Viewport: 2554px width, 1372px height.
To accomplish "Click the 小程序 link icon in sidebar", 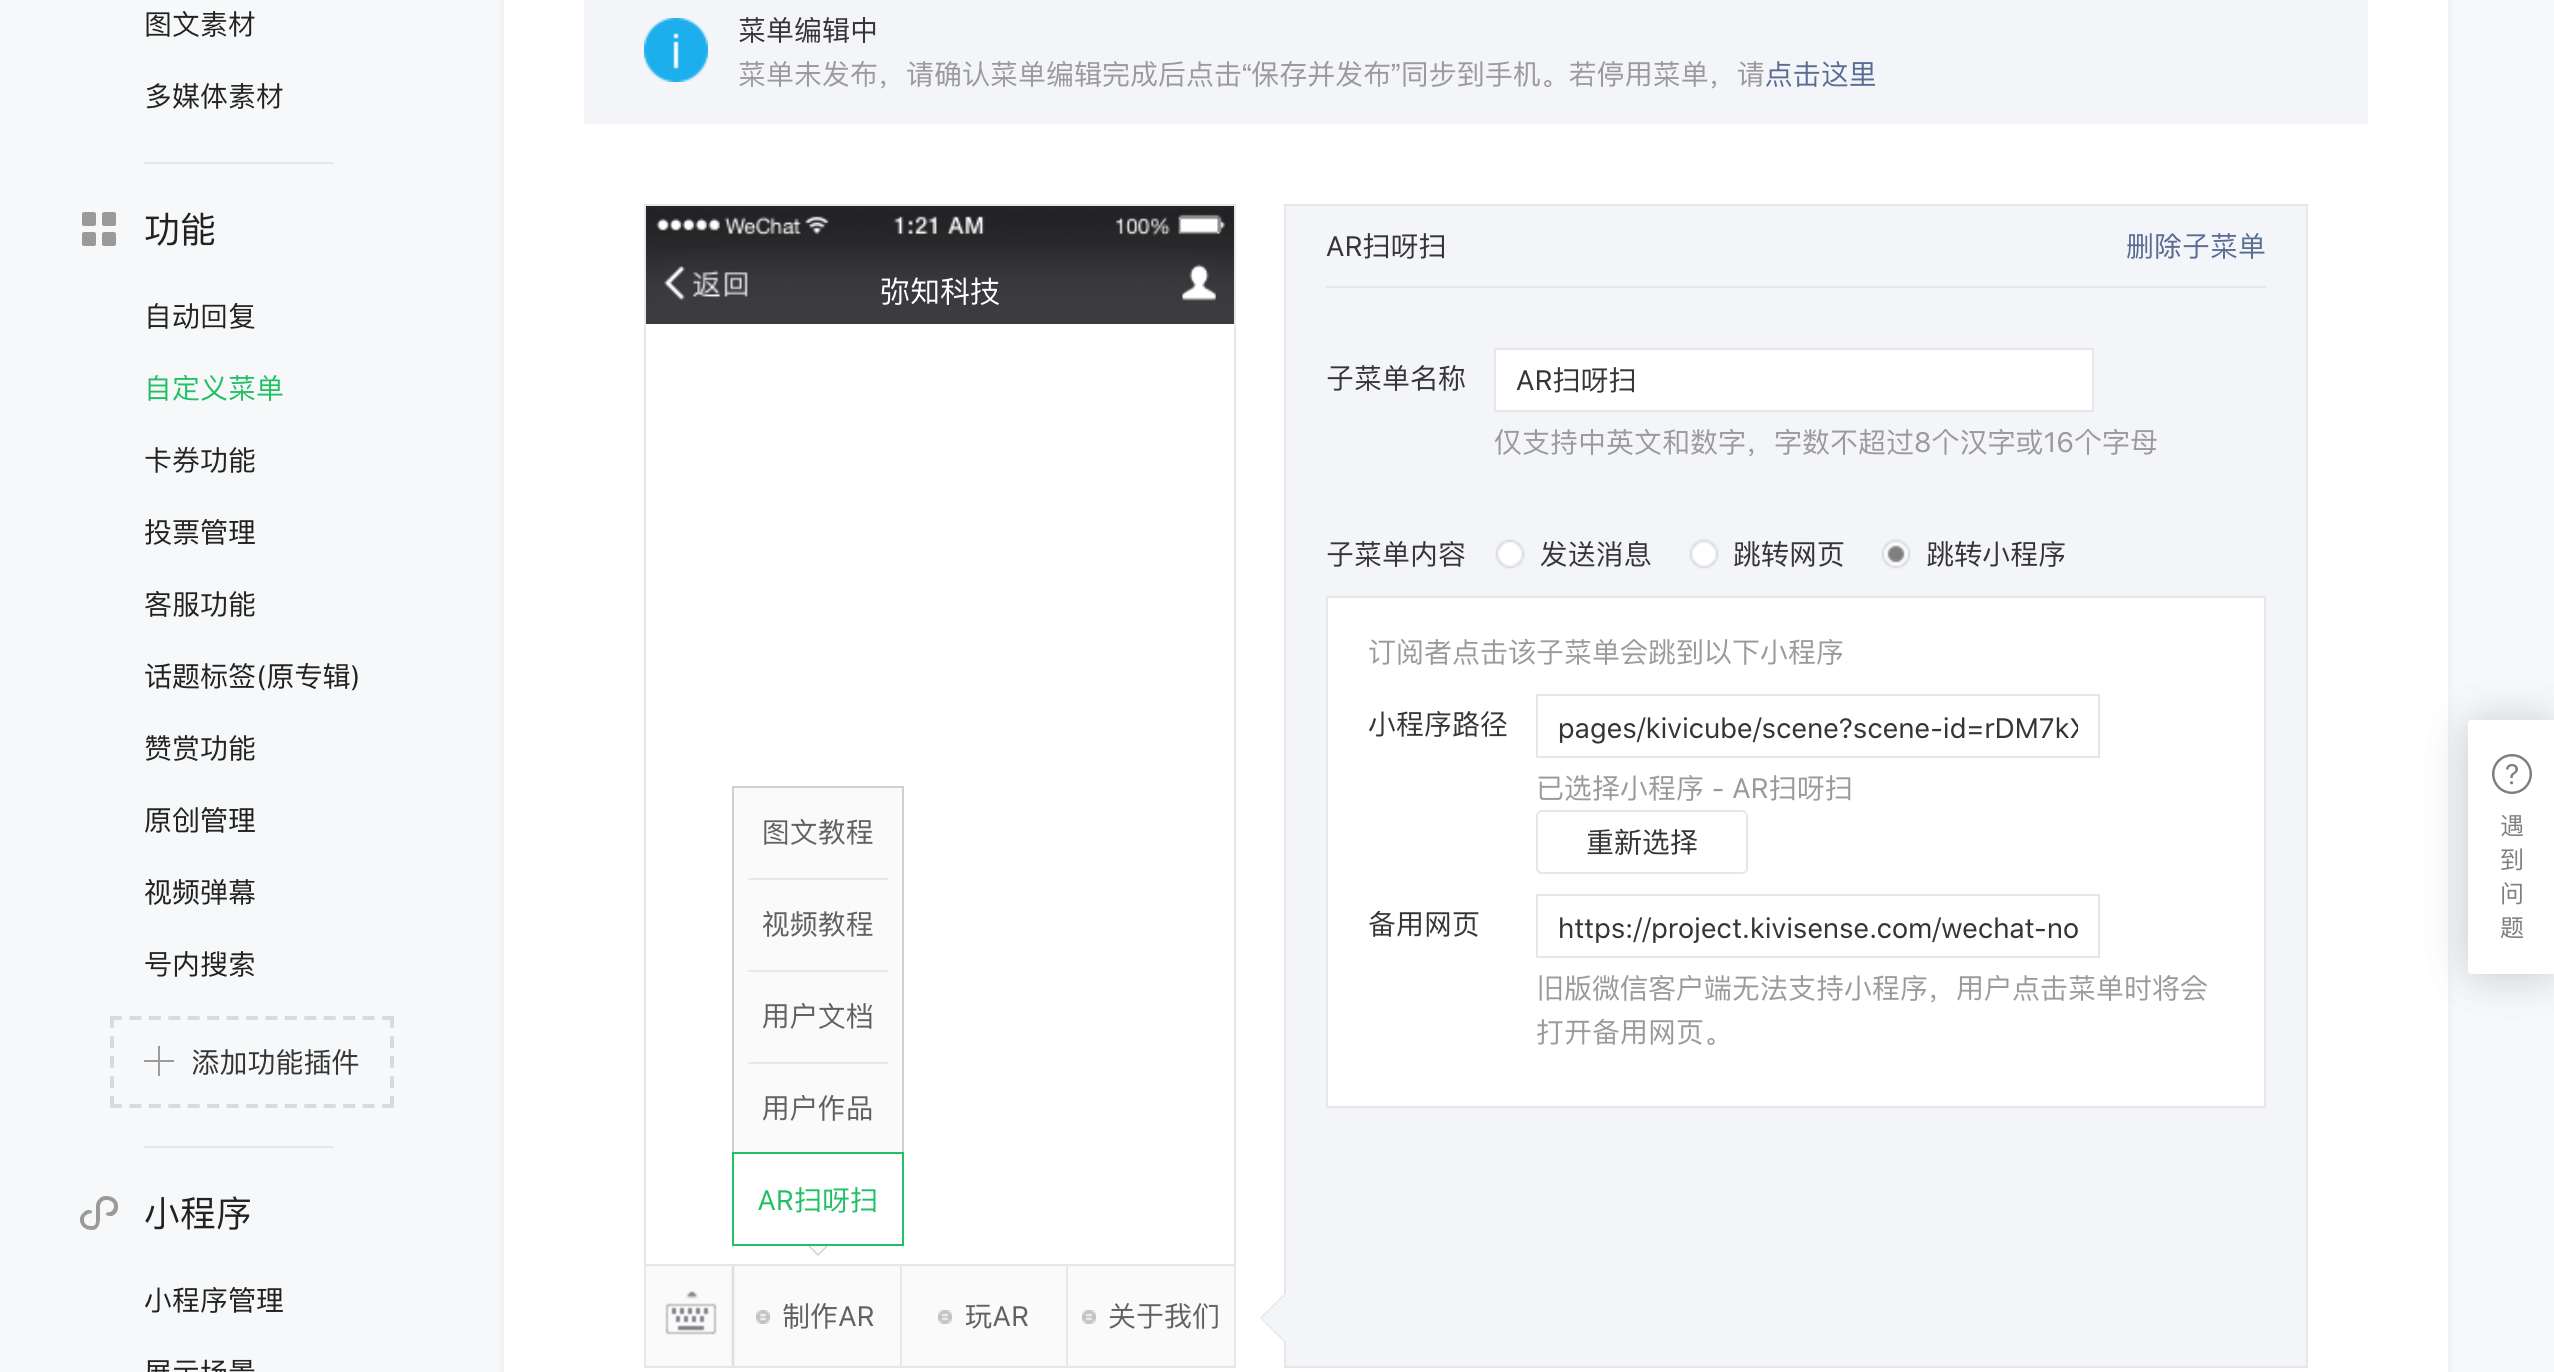I will [x=99, y=1213].
